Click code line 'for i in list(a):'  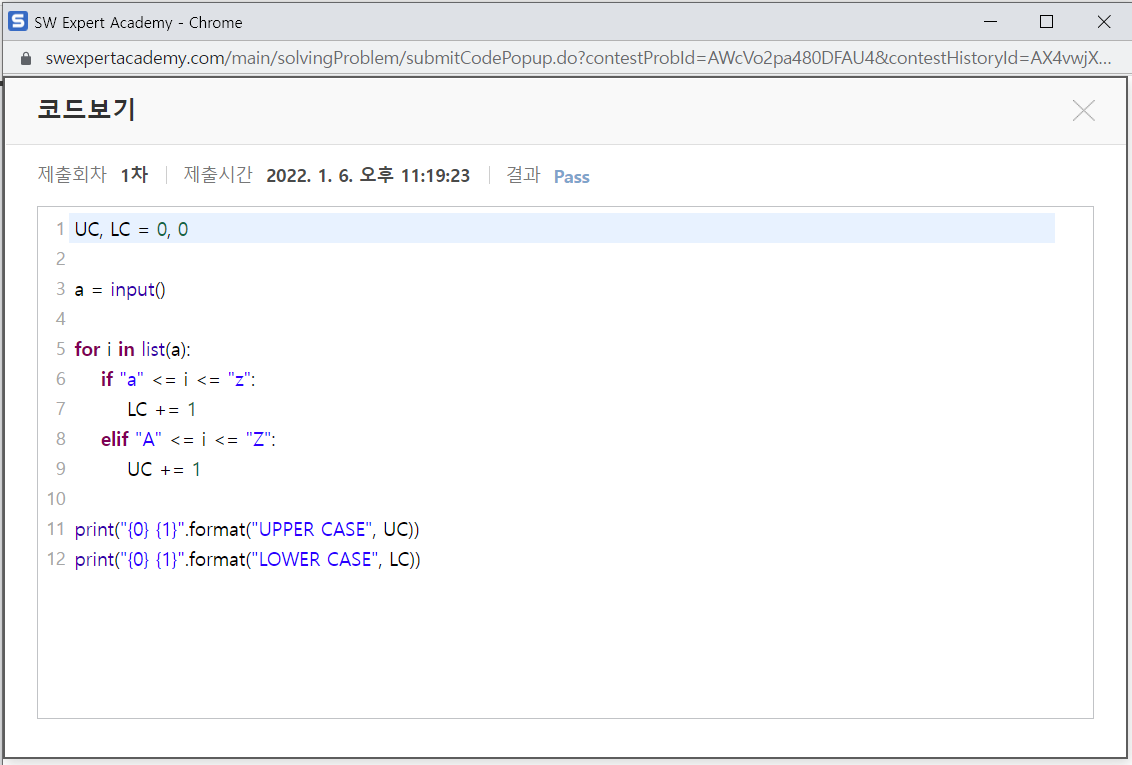click(132, 349)
